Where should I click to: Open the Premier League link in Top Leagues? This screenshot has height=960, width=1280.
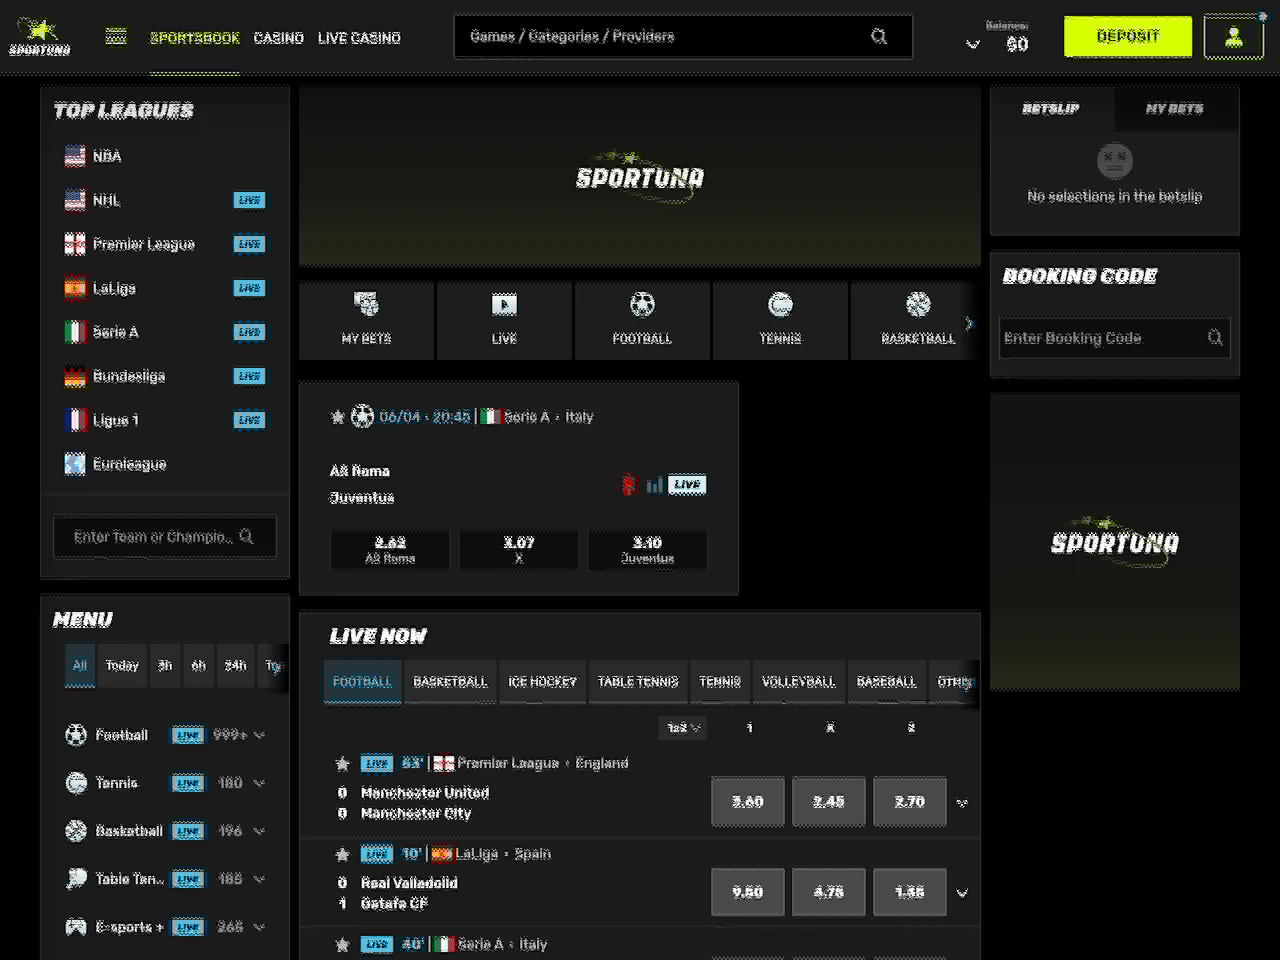143,244
